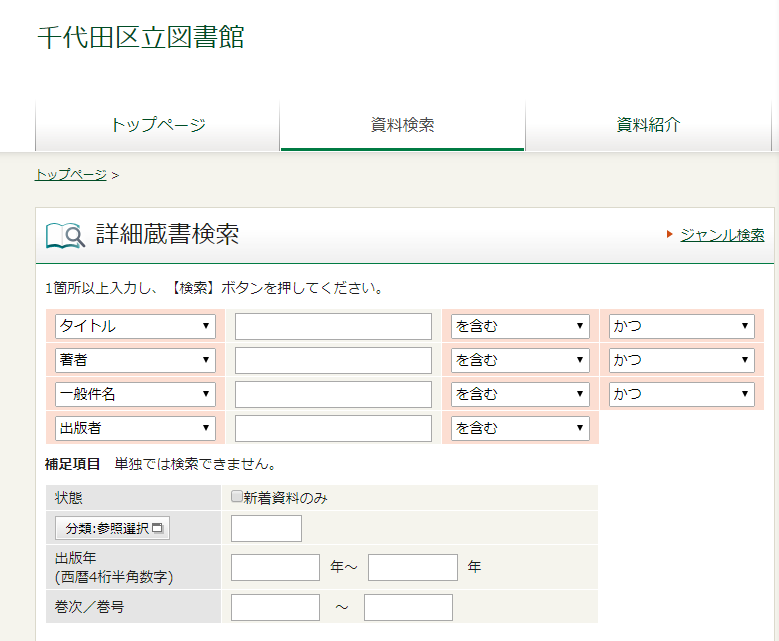This screenshot has width=779, height=641.
Task: Focus the 分類 code input field
Action: (266, 528)
